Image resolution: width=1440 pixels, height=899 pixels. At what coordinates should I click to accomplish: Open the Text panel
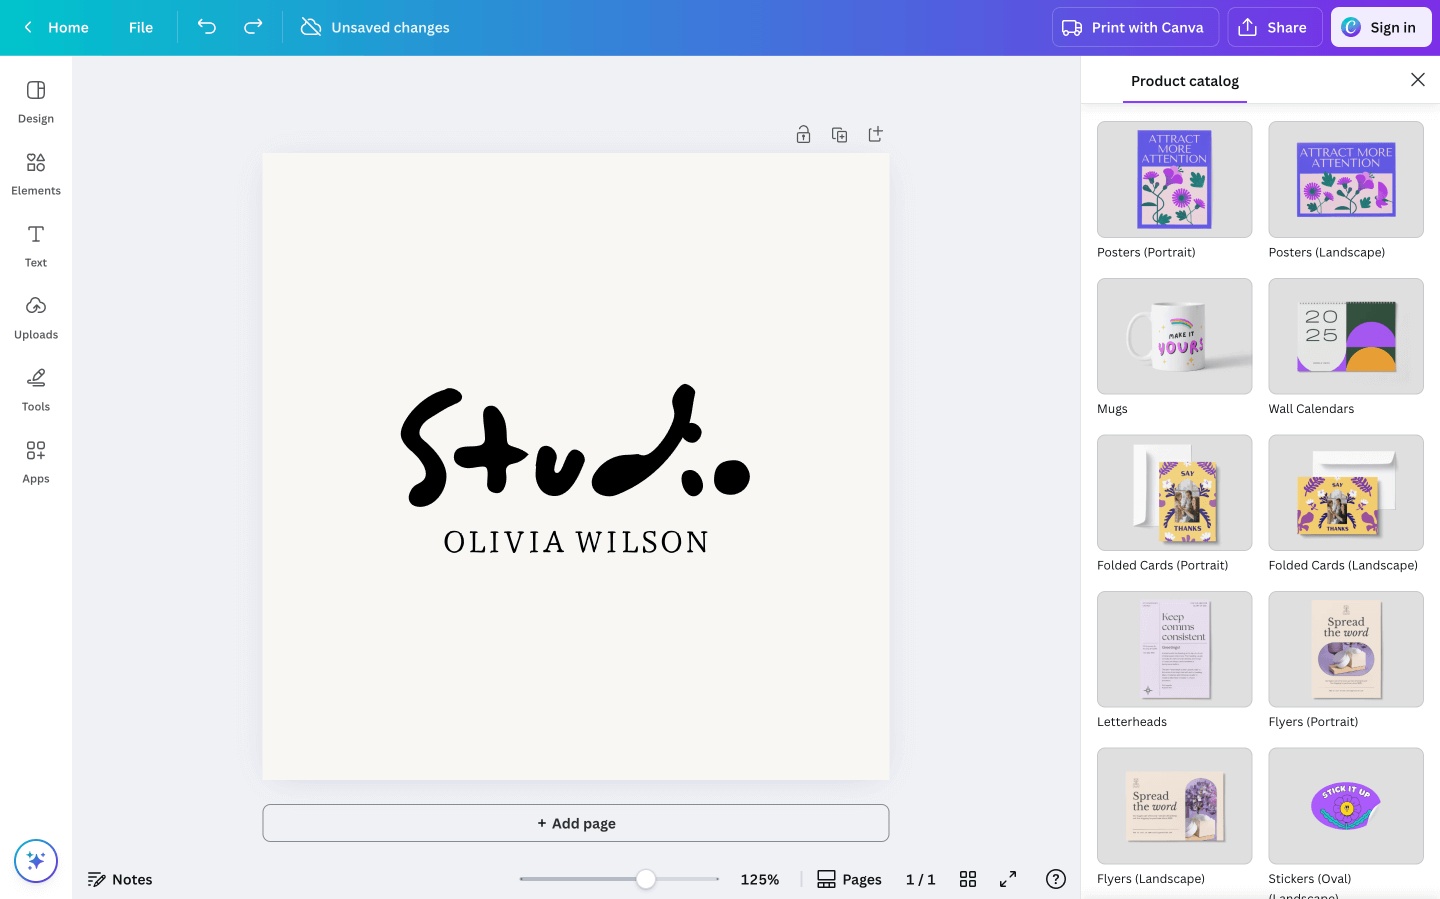coord(35,245)
